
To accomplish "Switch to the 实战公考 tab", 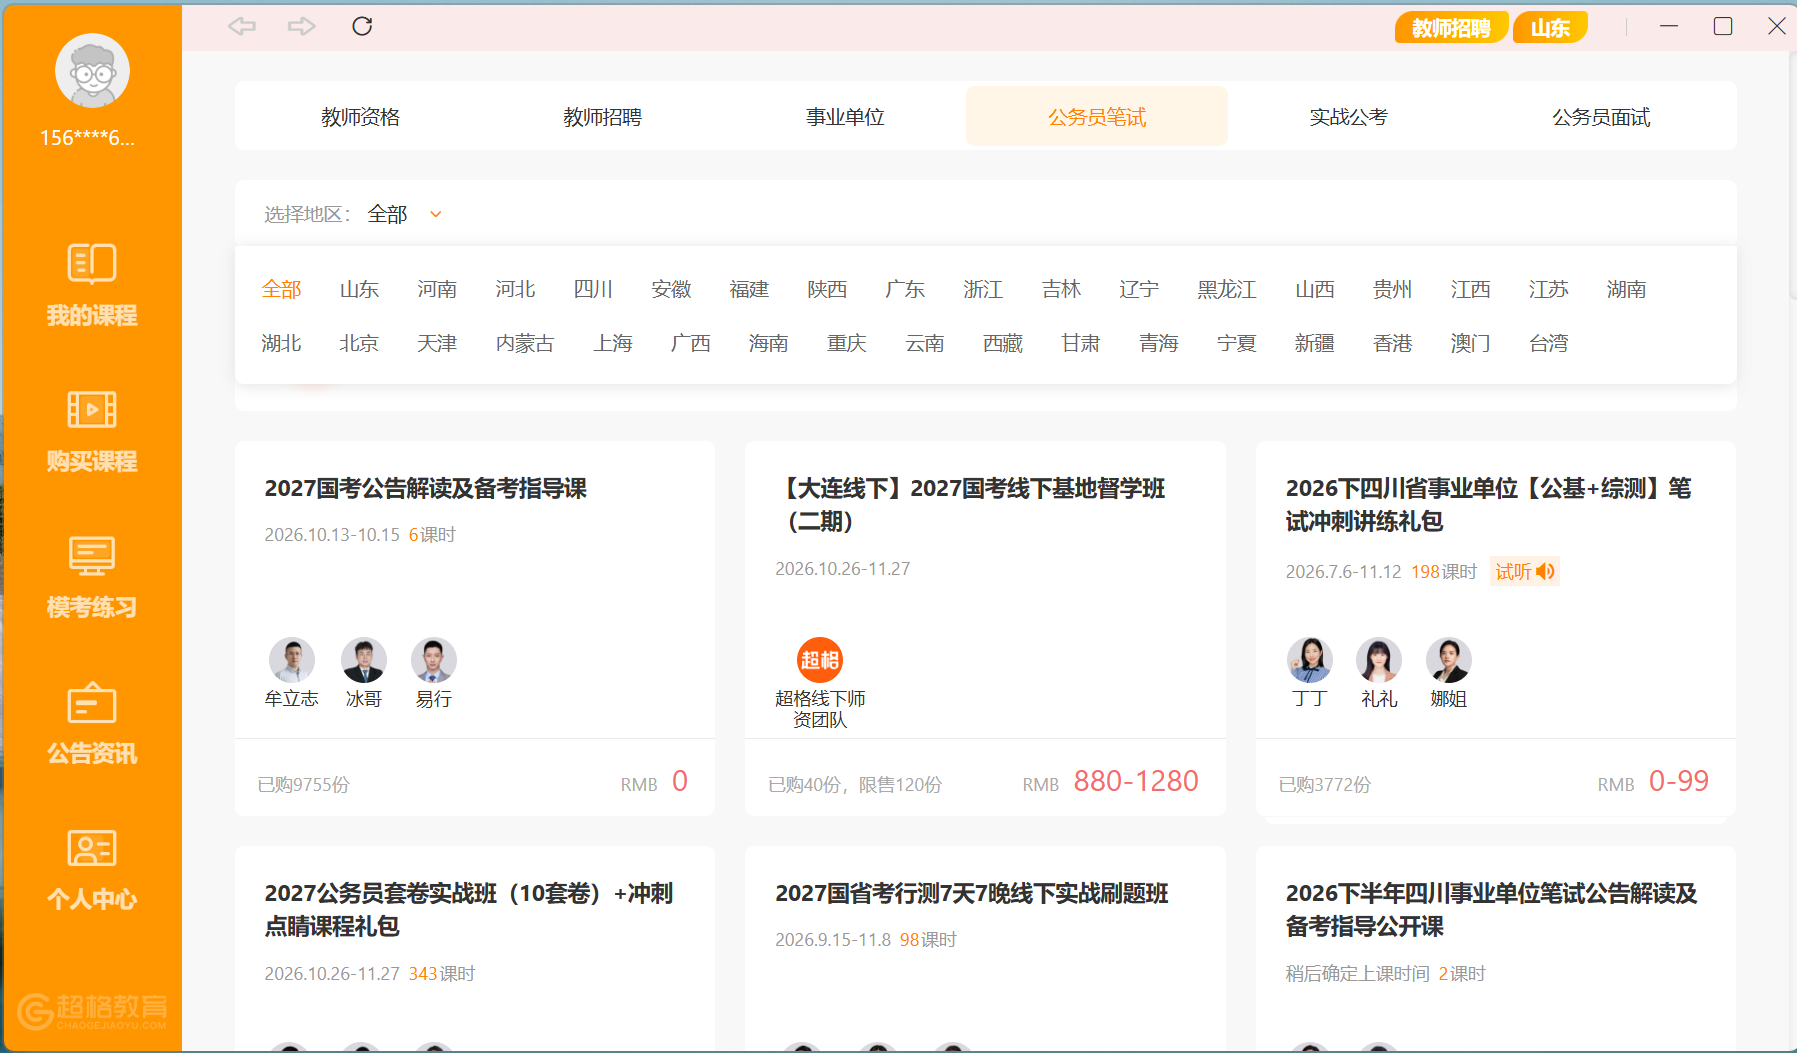I will click(1348, 117).
